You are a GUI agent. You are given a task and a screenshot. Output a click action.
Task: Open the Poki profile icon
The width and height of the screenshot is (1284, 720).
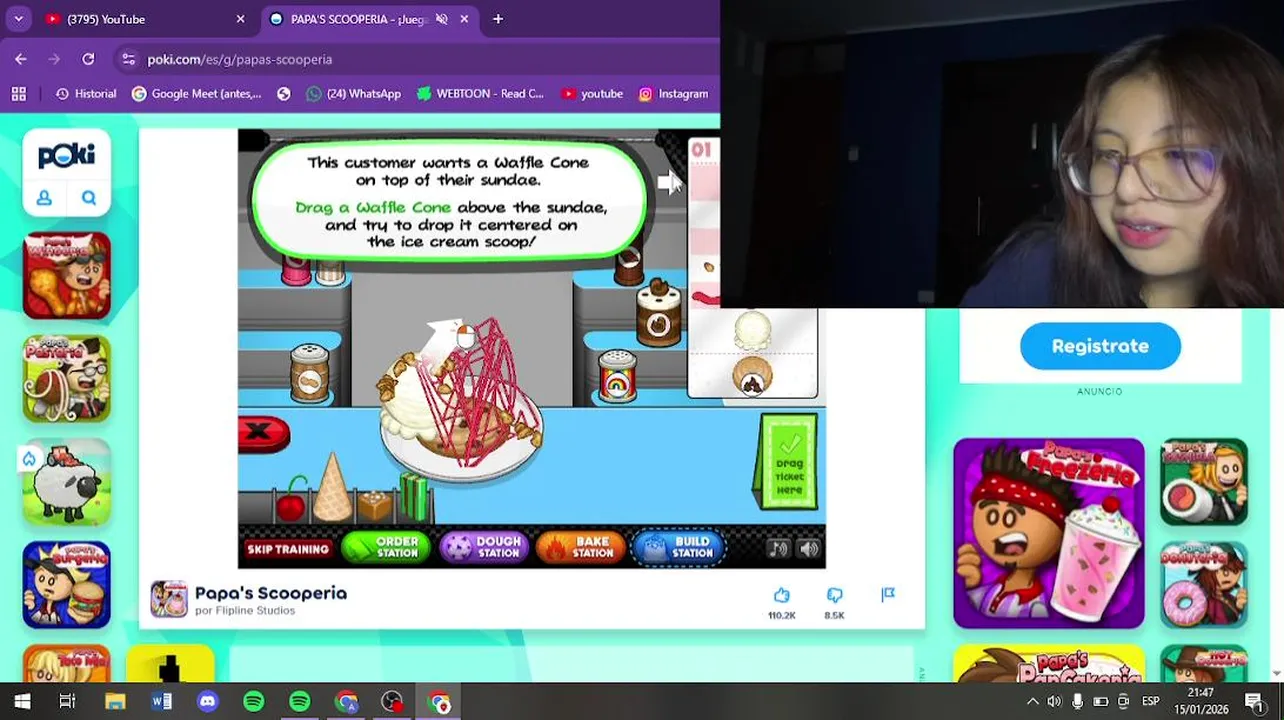[44, 198]
